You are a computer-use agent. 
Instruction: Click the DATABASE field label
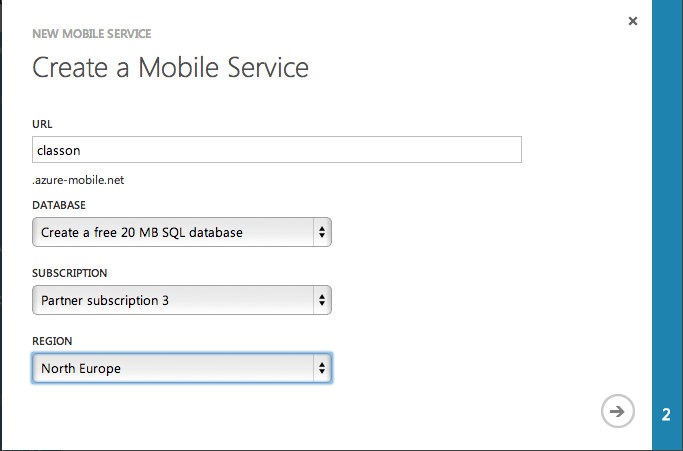(61, 205)
